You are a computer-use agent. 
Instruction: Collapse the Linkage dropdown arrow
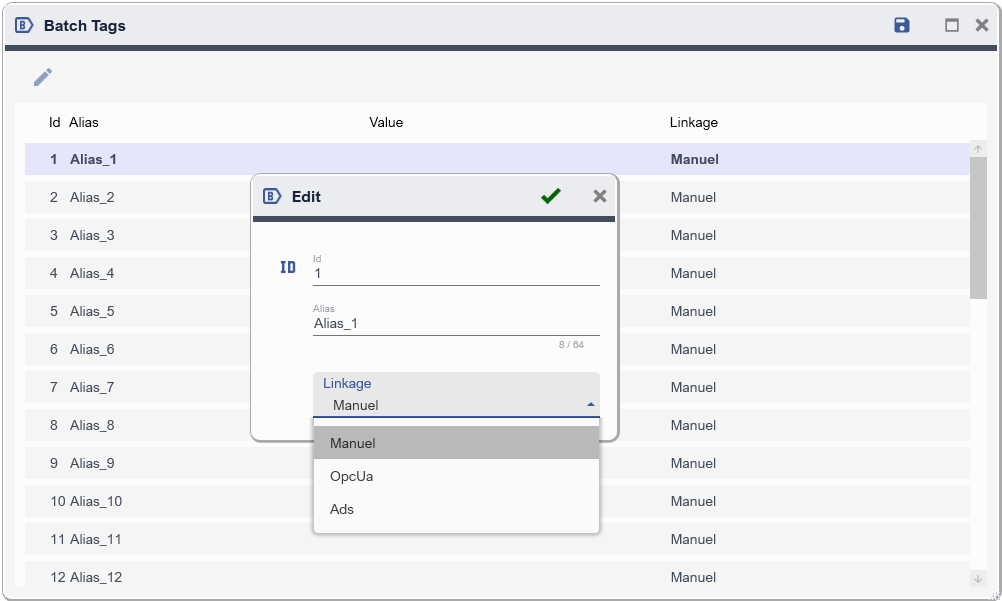(x=591, y=405)
